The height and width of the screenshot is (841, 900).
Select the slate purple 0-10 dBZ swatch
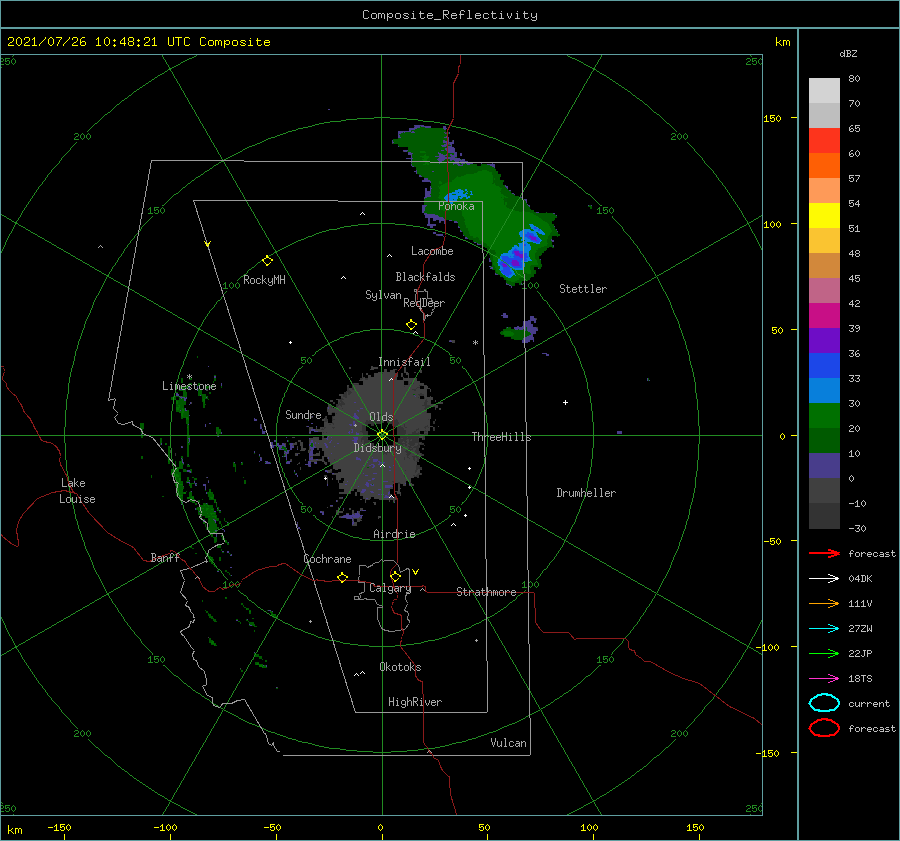824,465
